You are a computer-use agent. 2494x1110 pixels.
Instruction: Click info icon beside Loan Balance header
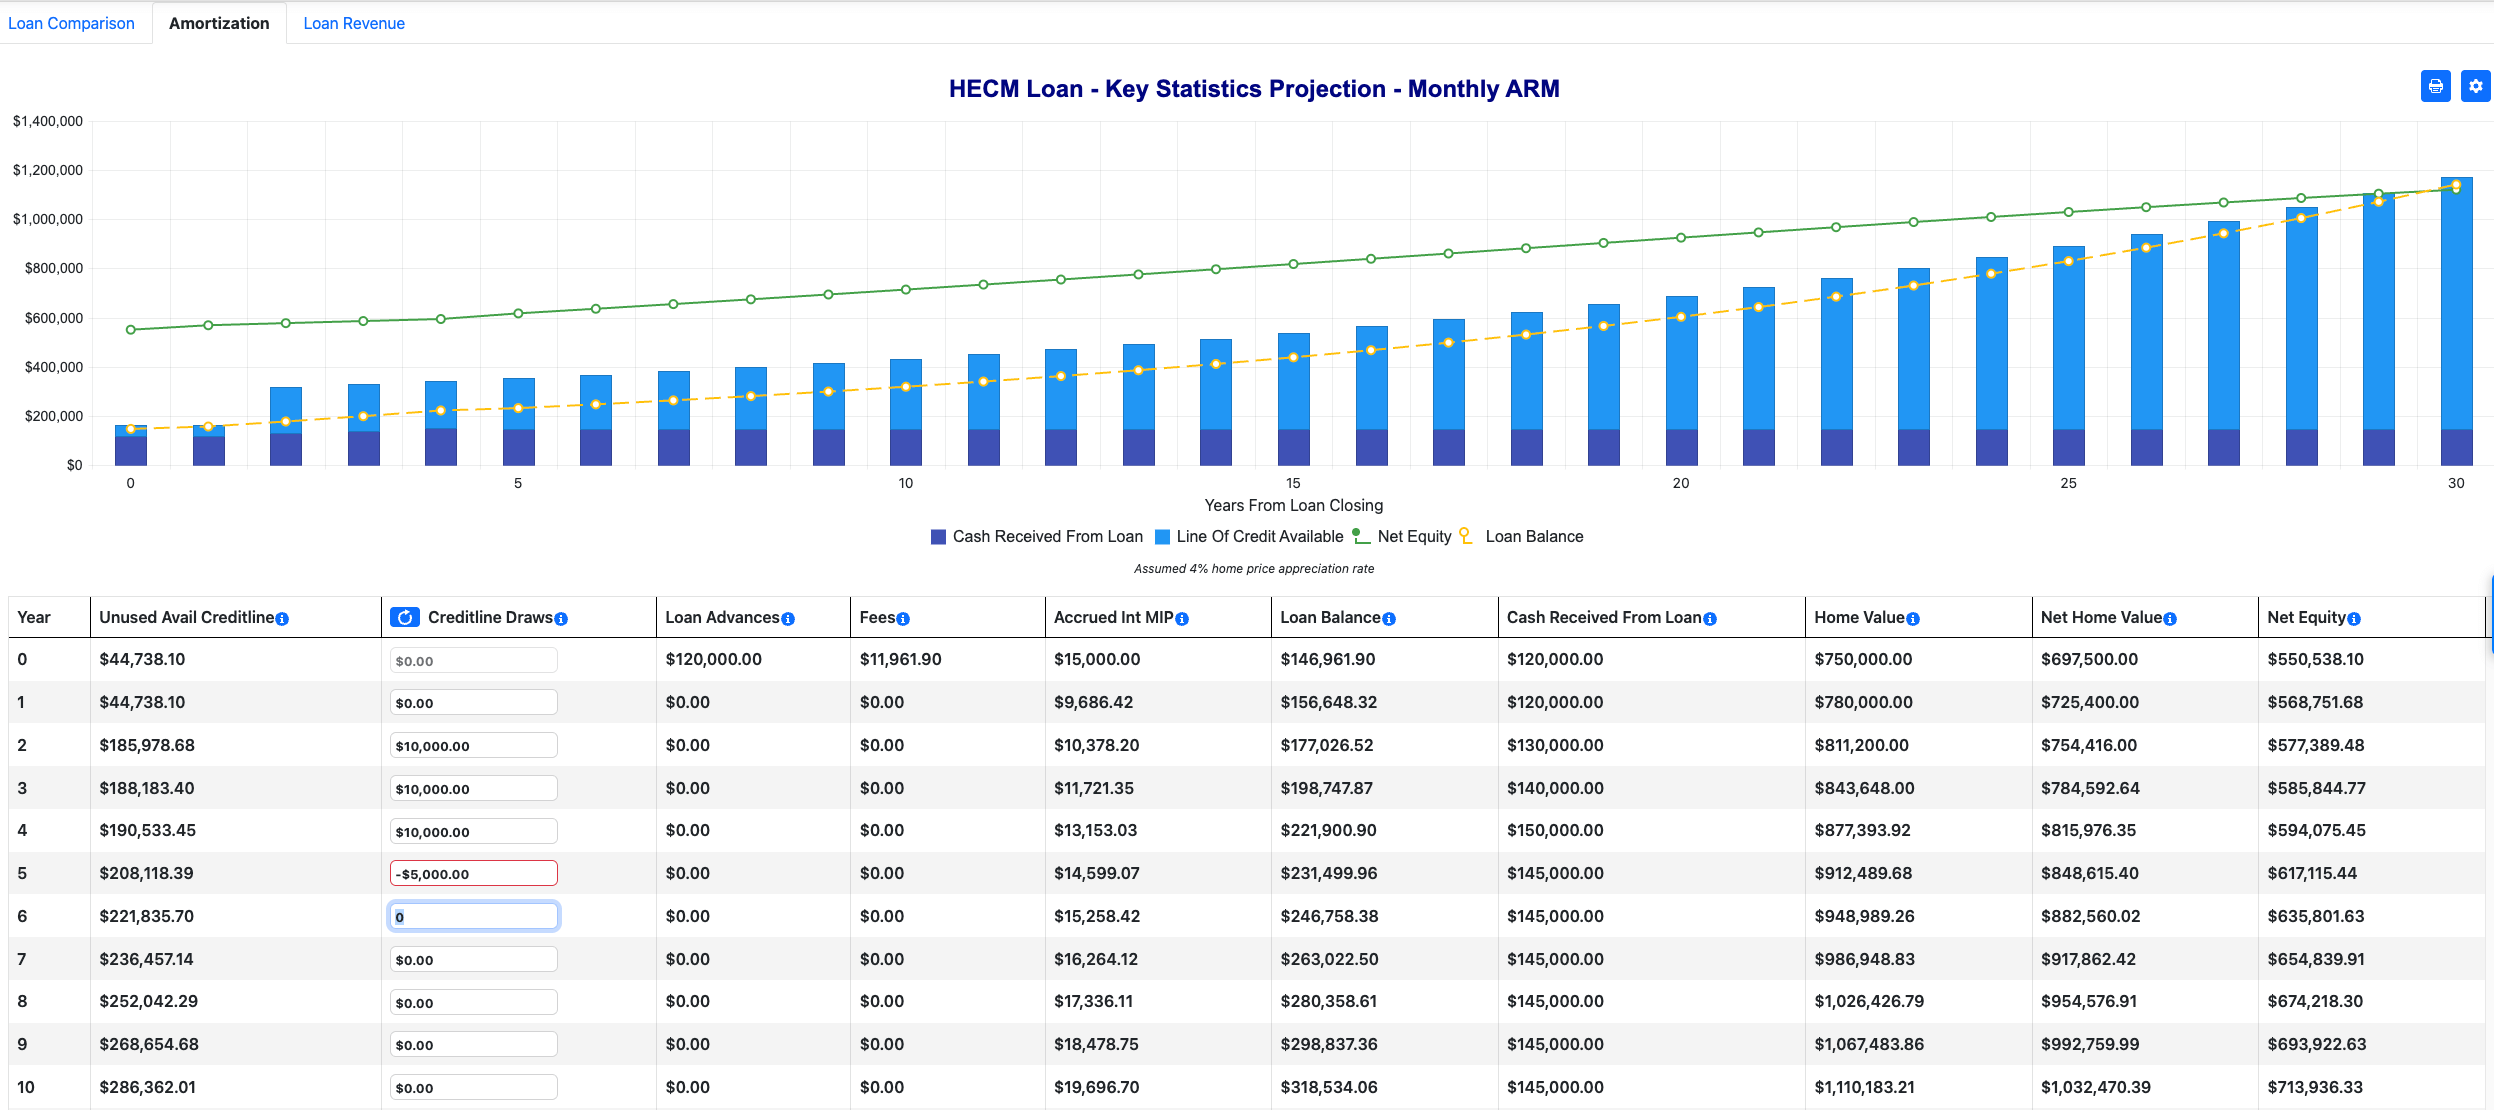click(1388, 619)
